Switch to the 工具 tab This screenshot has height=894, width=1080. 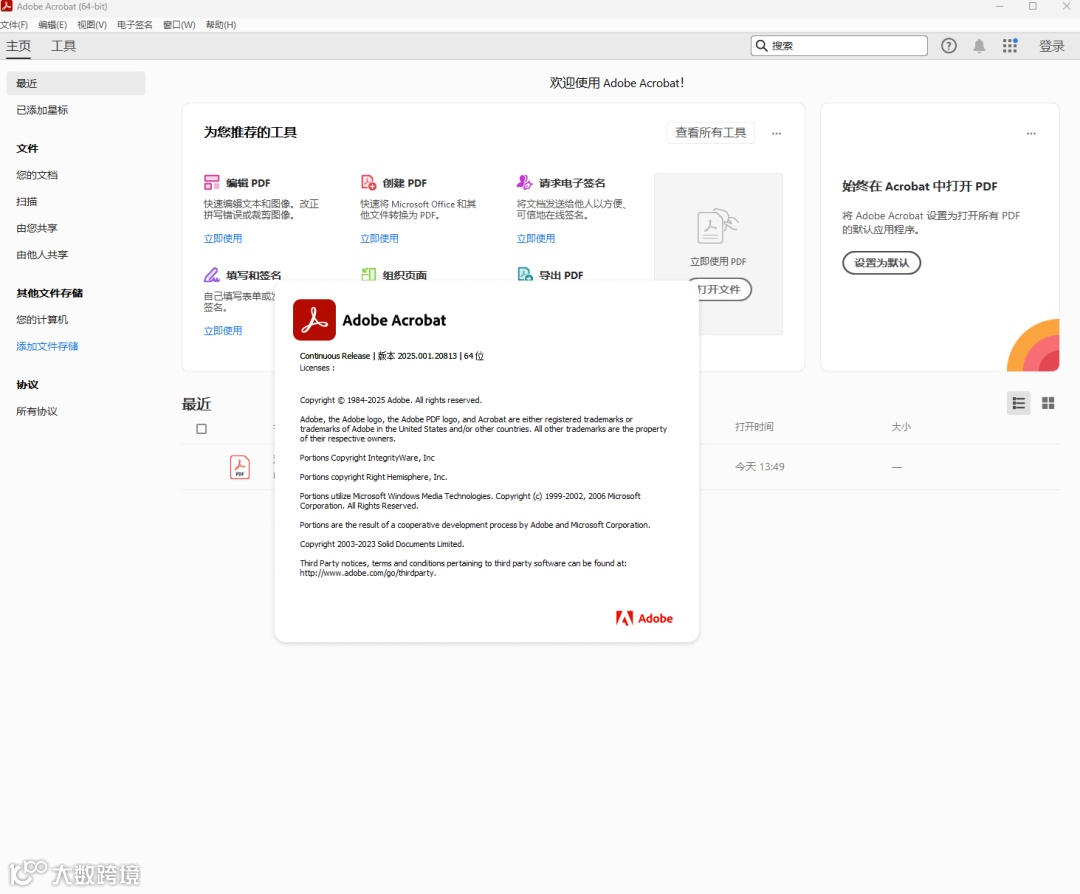(x=63, y=46)
